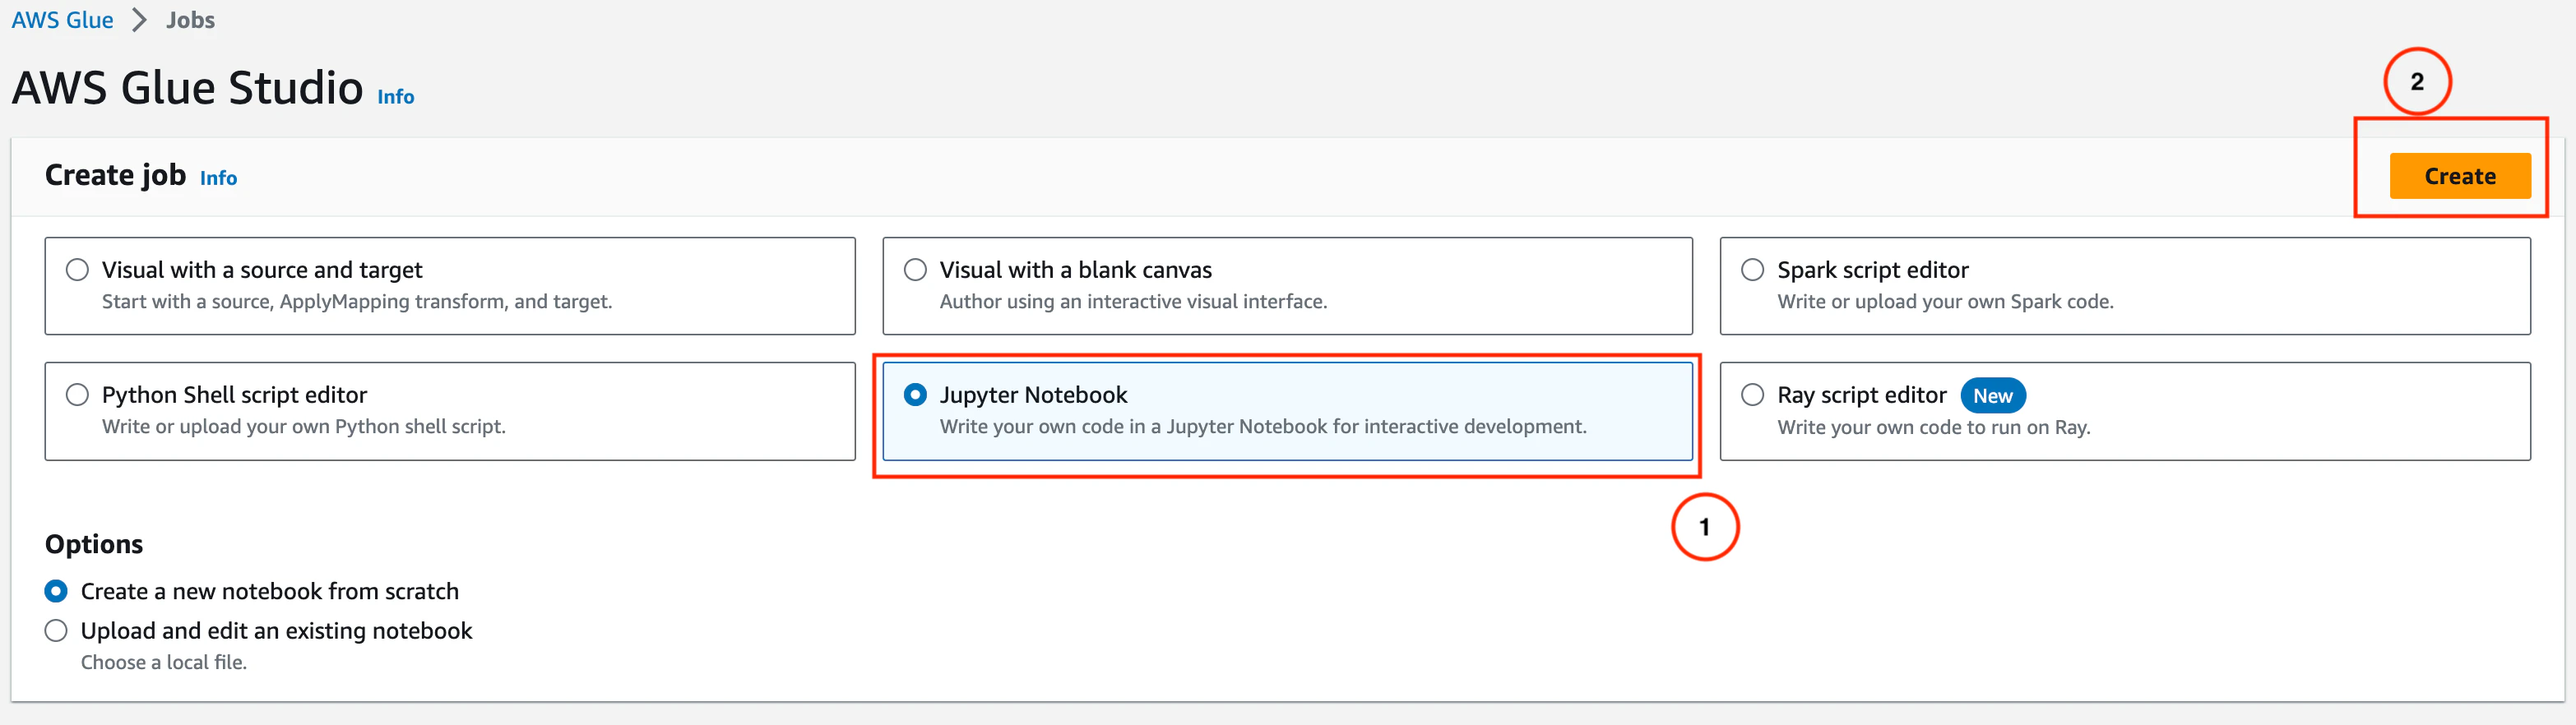
Task: Click the Jupyter Notebook description text
Action: tap(1262, 427)
